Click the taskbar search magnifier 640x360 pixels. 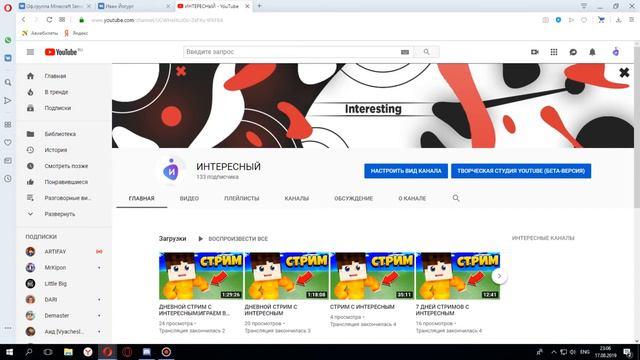[x=29, y=352]
